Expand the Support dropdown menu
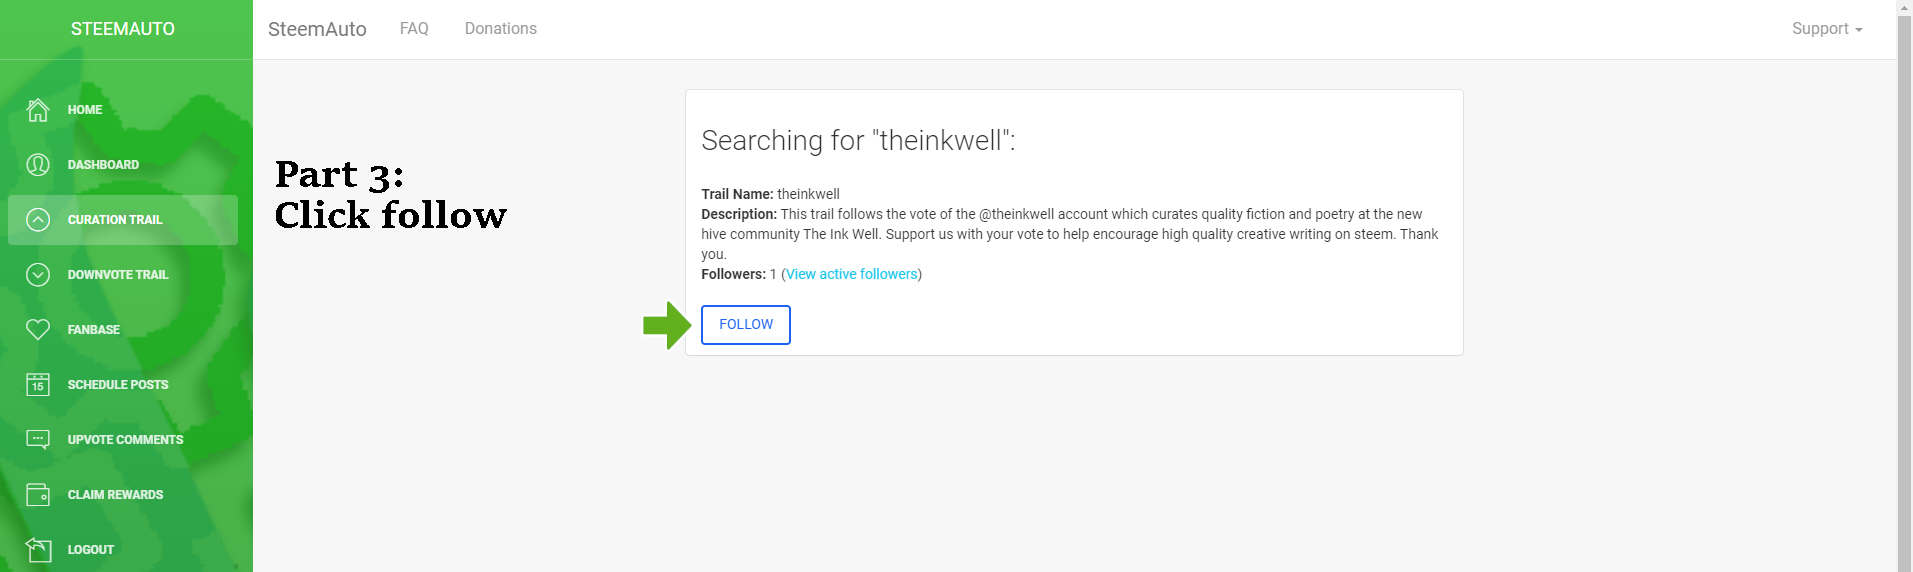 [x=1826, y=29]
